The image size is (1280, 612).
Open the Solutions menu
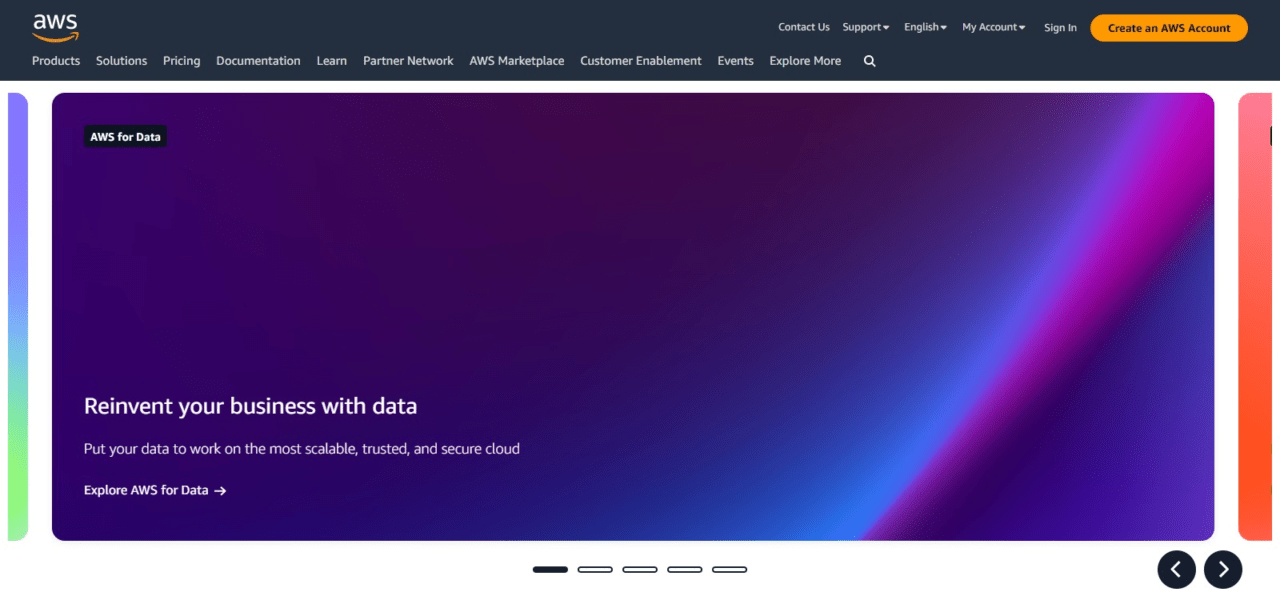click(x=121, y=61)
